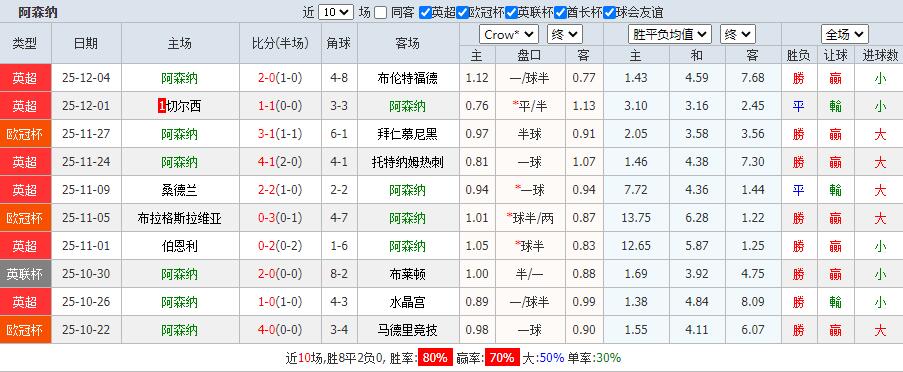
Task: Click the 2-2(1-0) score versus 桑德兰
Action: point(280,190)
